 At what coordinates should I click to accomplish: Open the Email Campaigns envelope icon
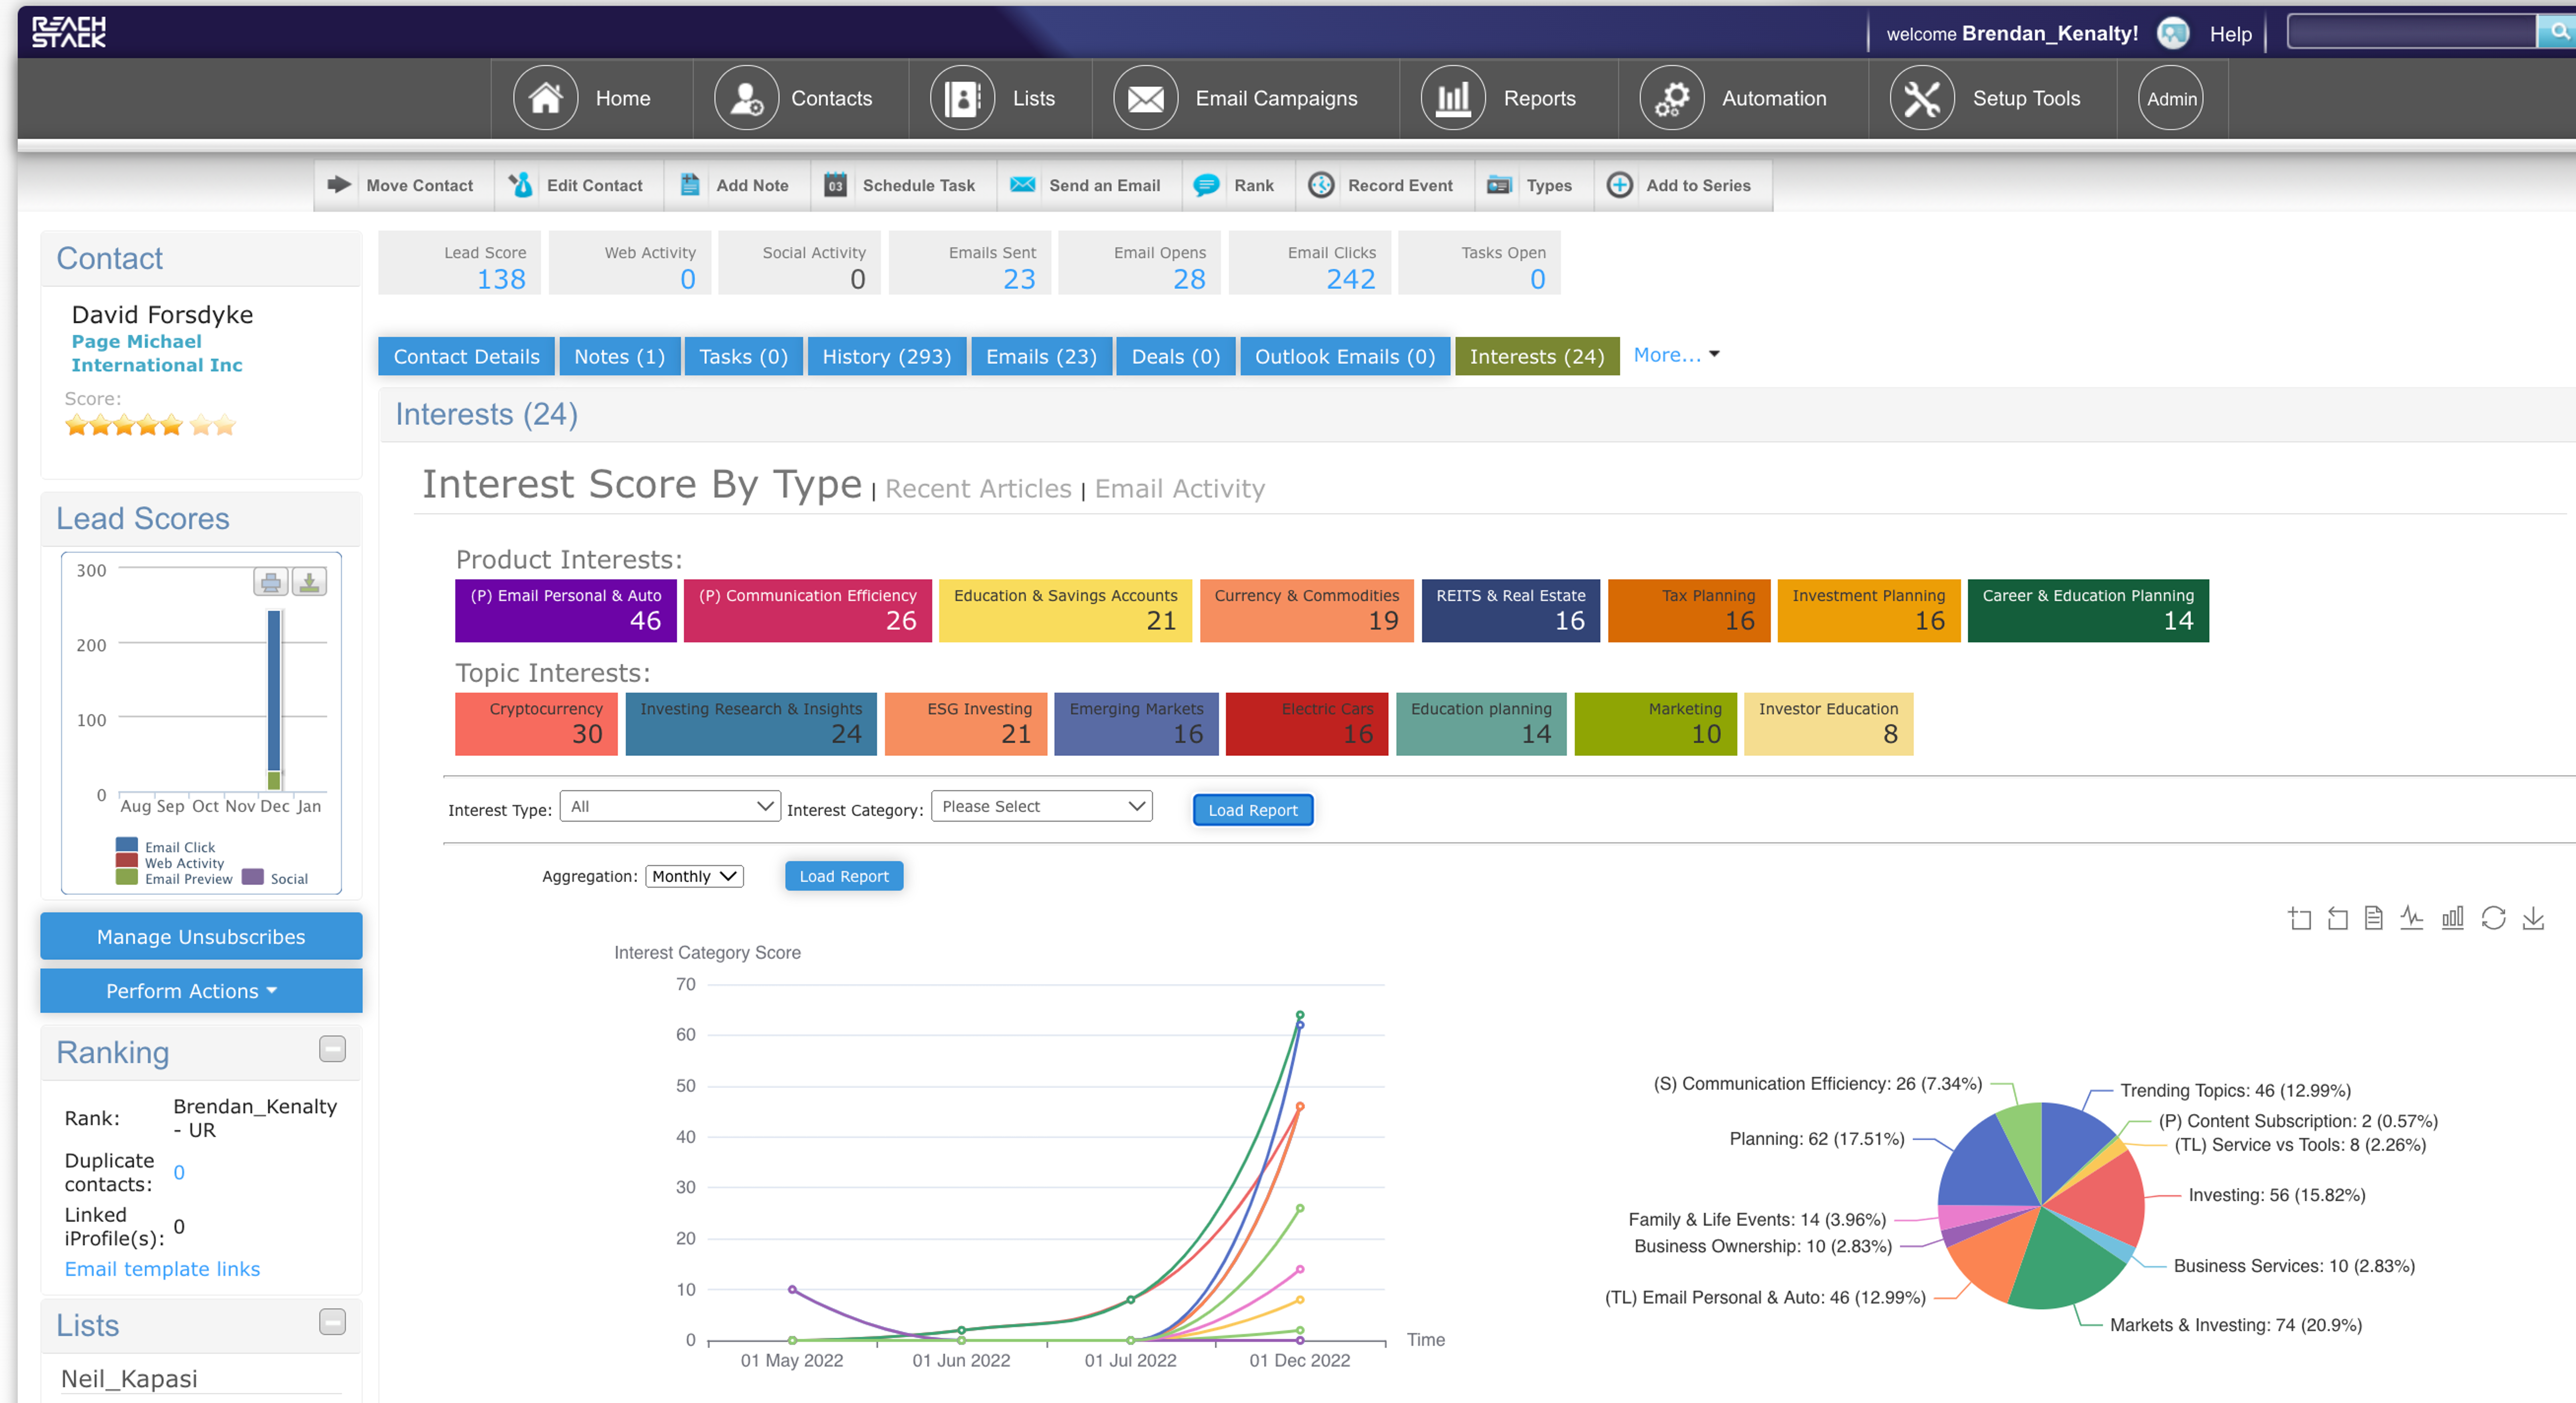coord(1146,98)
